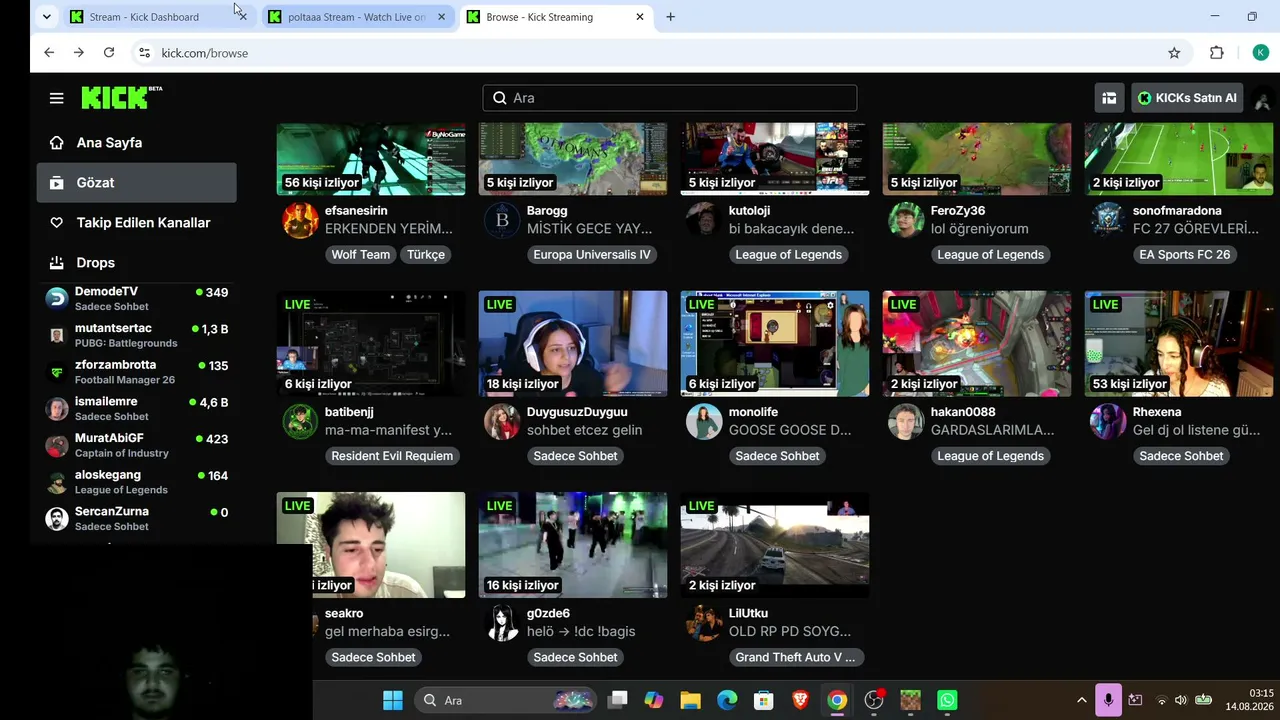Open the browser Extensions menu
The width and height of the screenshot is (1280, 720).
1216,53
